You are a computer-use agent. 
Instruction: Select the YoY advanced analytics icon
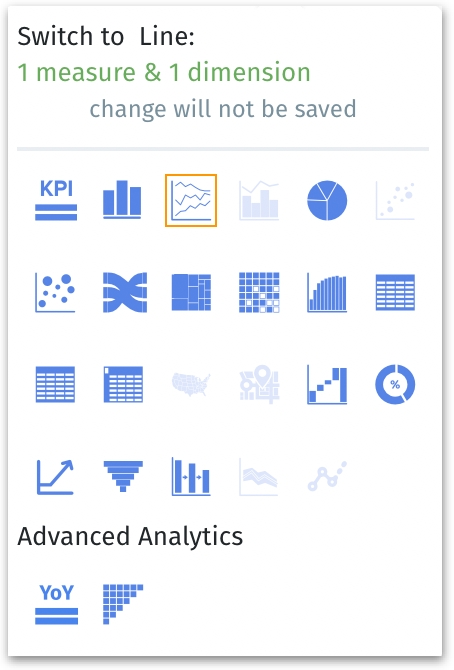click(56, 604)
